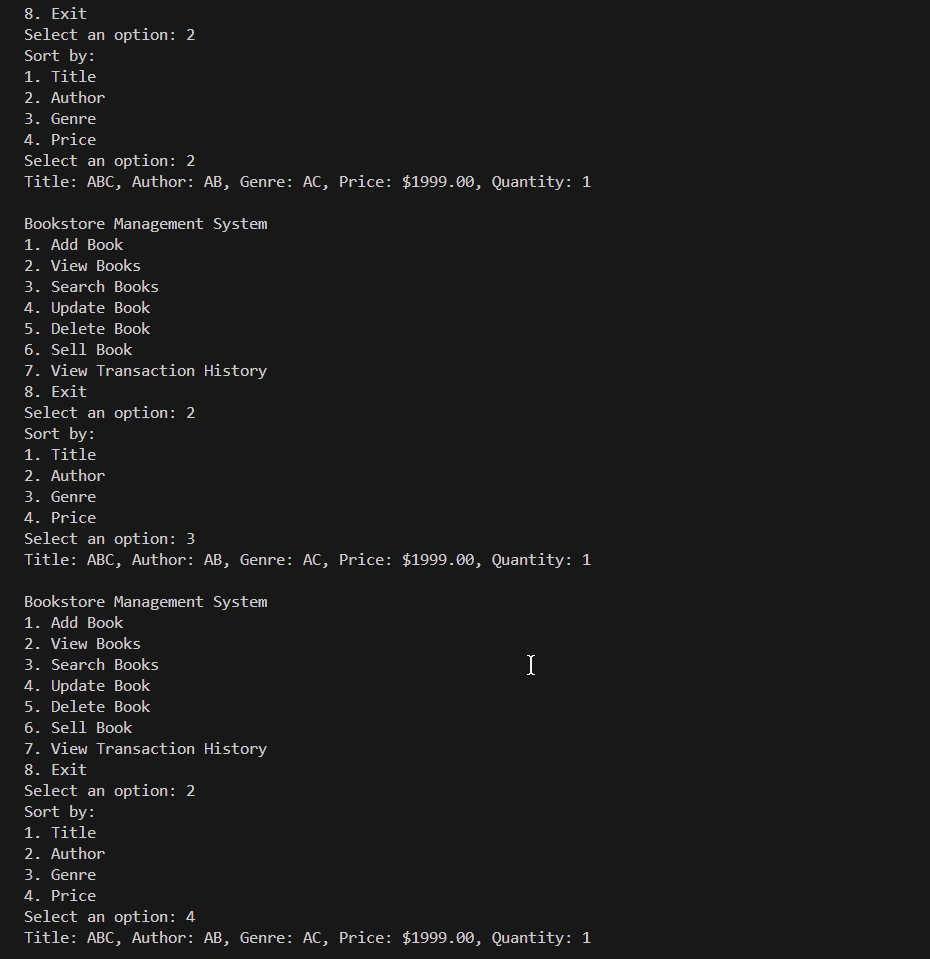Viewport: 930px width, 959px height.
Task: Click '1. Title' in the topmost sort list
Action: tap(60, 77)
